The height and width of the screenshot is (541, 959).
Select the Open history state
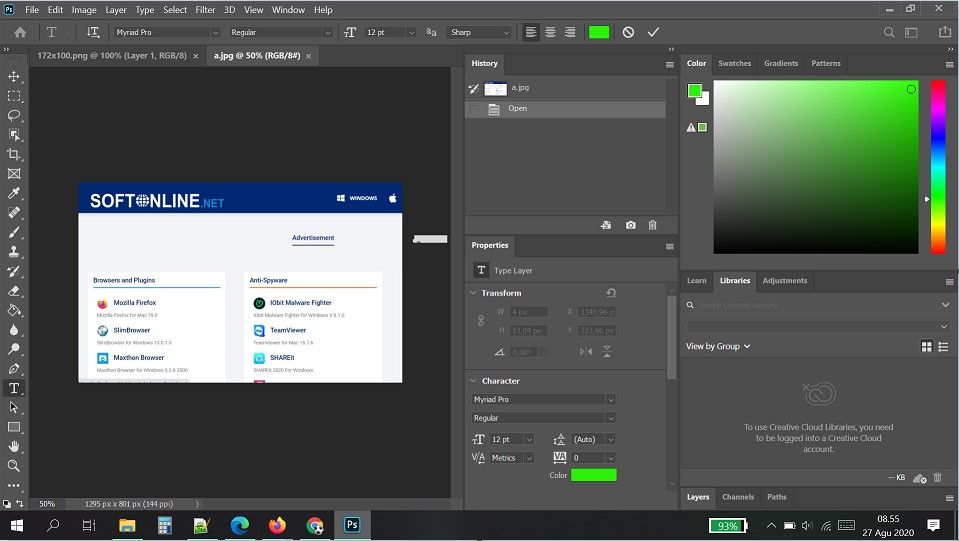[x=565, y=109]
